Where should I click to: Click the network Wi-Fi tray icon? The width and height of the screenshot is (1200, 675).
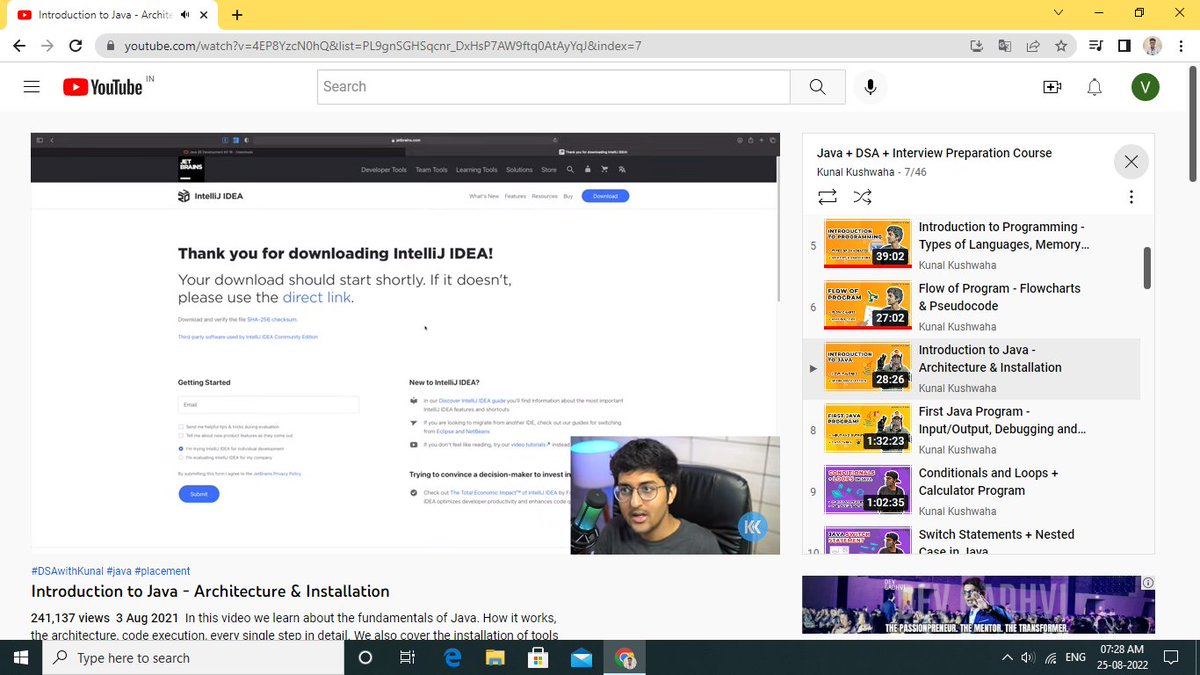point(1050,658)
